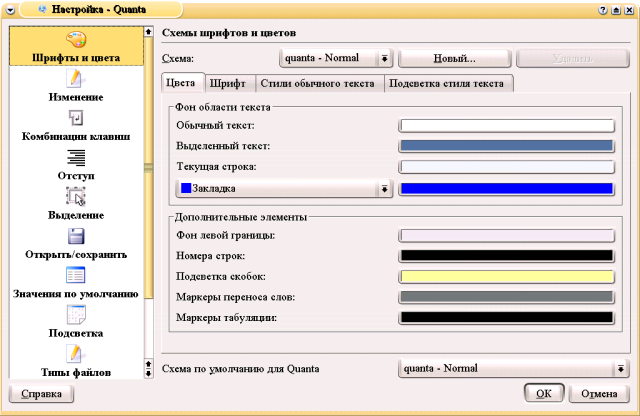Open the Типы файлов icon
The height and width of the screenshot is (416, 640).
point(75,353)
